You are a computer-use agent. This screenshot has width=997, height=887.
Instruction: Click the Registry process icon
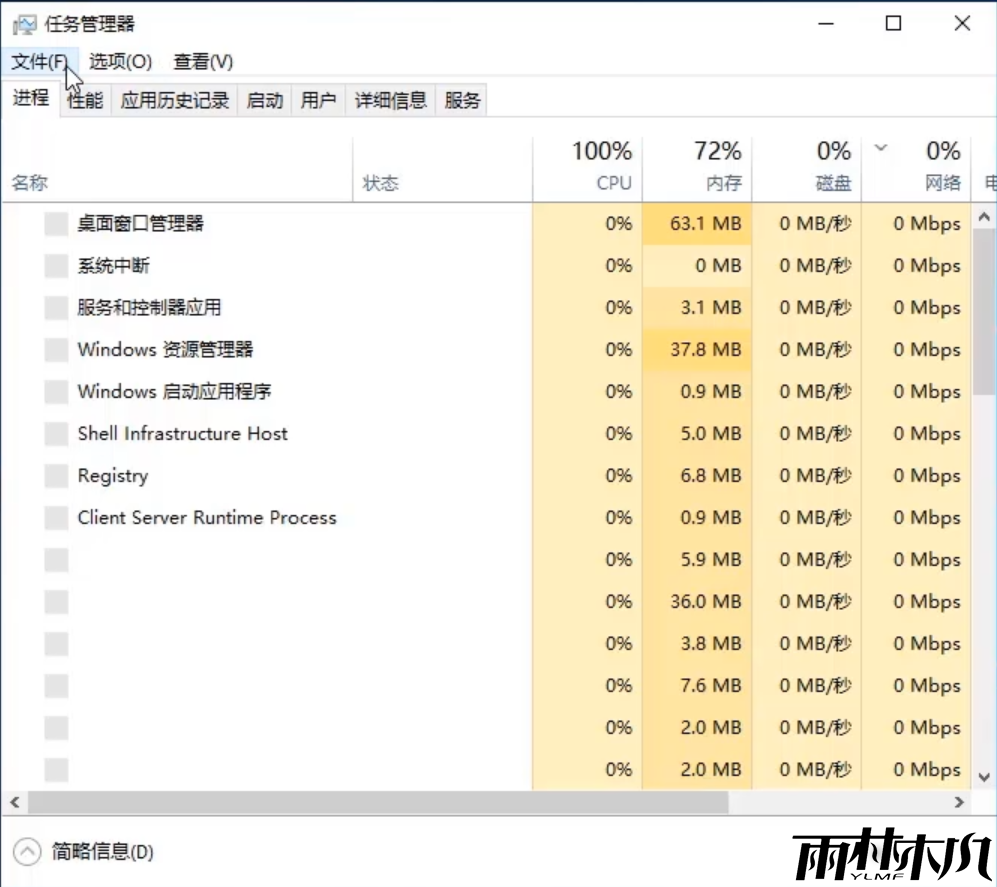(55, 475)
